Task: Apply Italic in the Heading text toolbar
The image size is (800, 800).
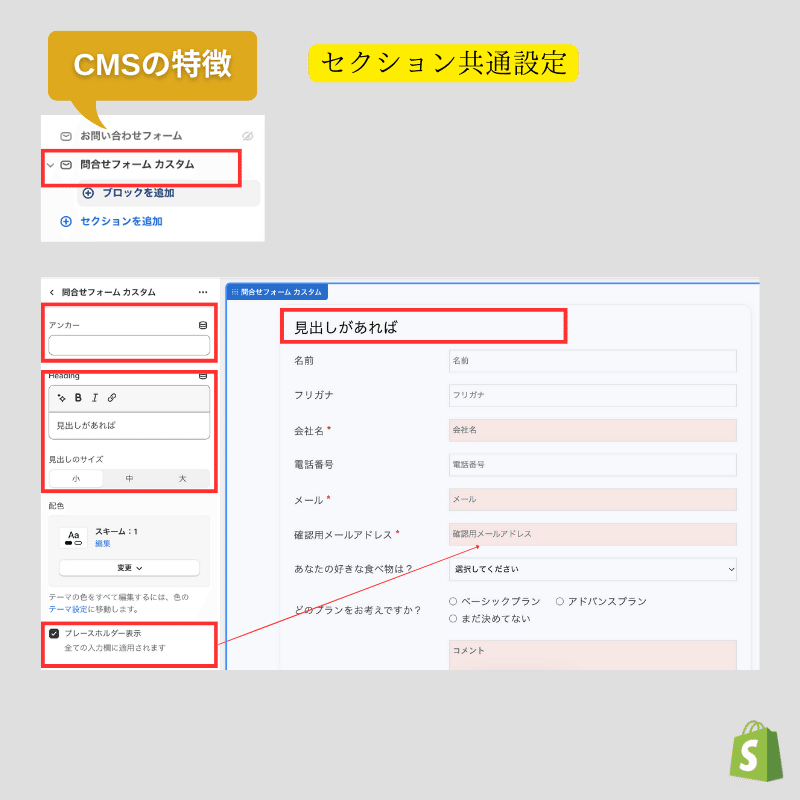Action: pyautogui.click(x=94, y=397)
